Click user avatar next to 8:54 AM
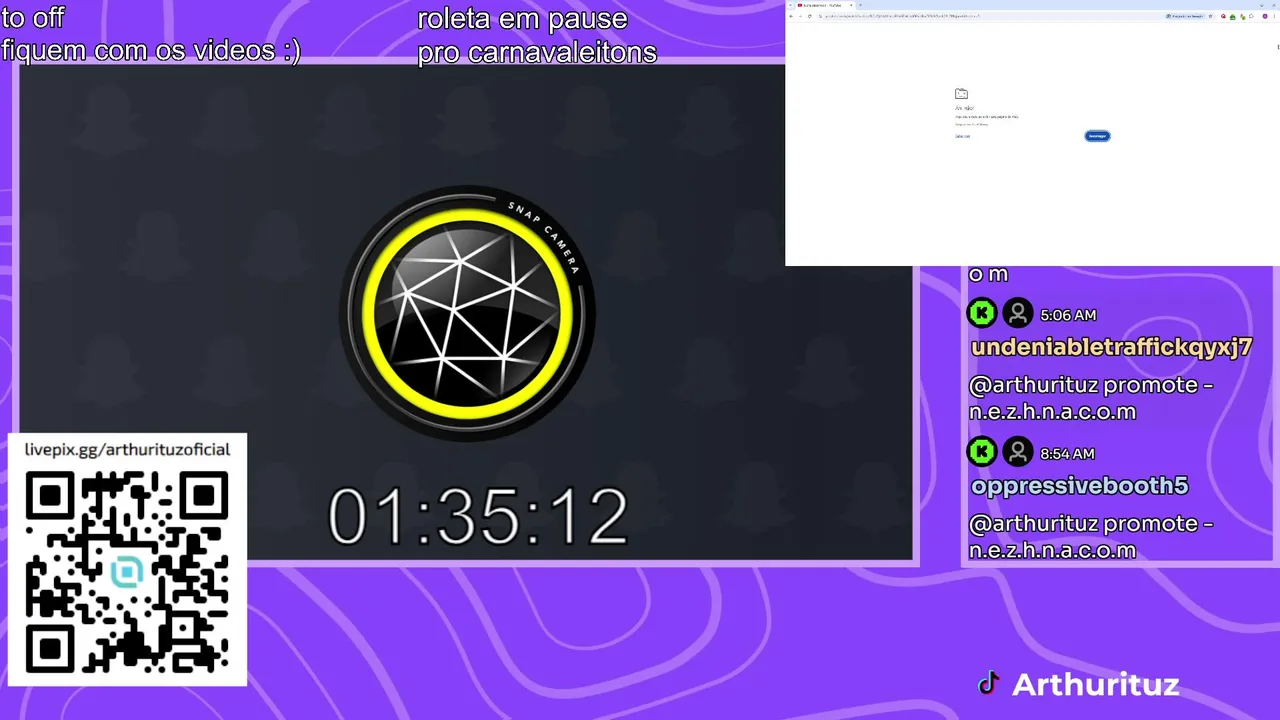The height and width of the screenshot is (720, 1280). tap(1018, 453)
